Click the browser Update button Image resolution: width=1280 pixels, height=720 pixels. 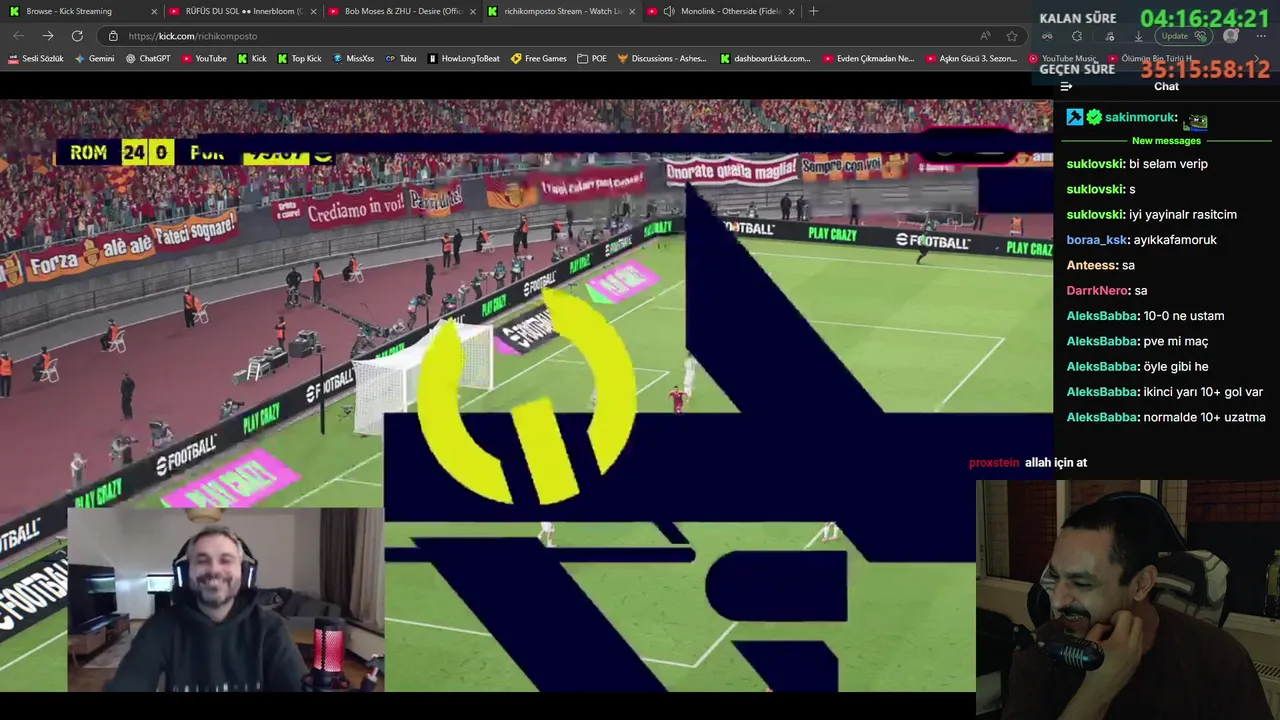pos(1184,36)
